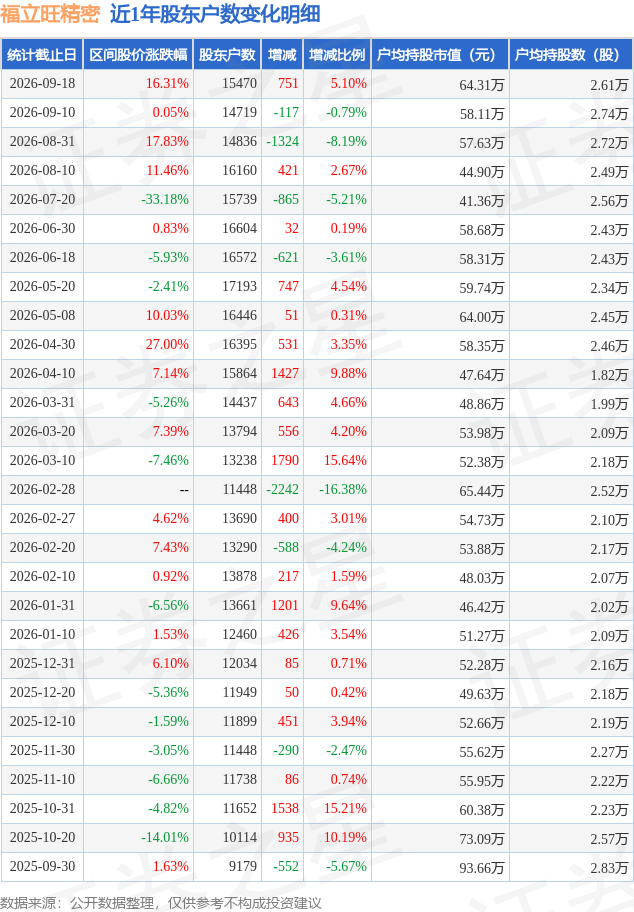Select the 增减 column header
The width and height of the screenshot is (634, 912).
(282, 55)
